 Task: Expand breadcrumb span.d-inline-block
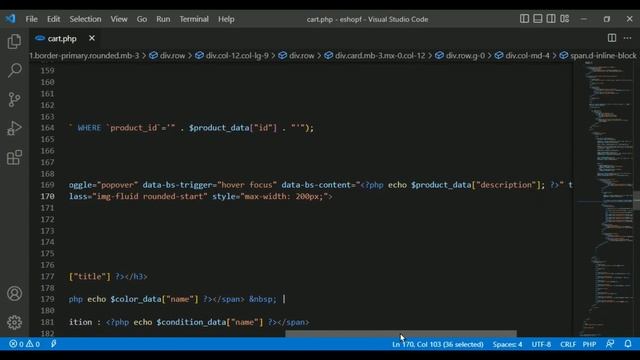tap(598, 56)
